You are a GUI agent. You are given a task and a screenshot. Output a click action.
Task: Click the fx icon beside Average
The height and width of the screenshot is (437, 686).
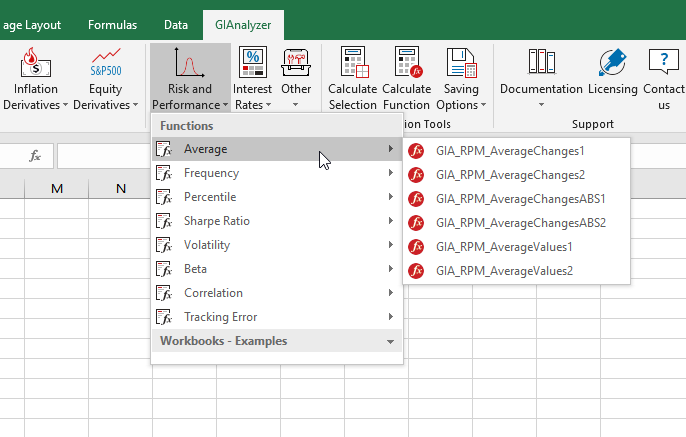click(164, 149)
